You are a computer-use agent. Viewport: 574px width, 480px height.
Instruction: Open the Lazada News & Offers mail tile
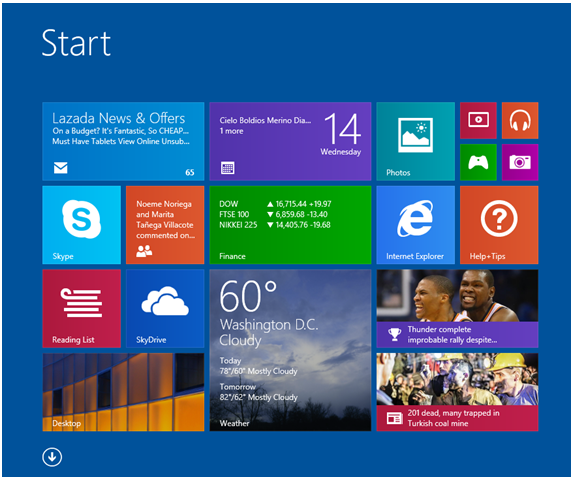point(123,141)
